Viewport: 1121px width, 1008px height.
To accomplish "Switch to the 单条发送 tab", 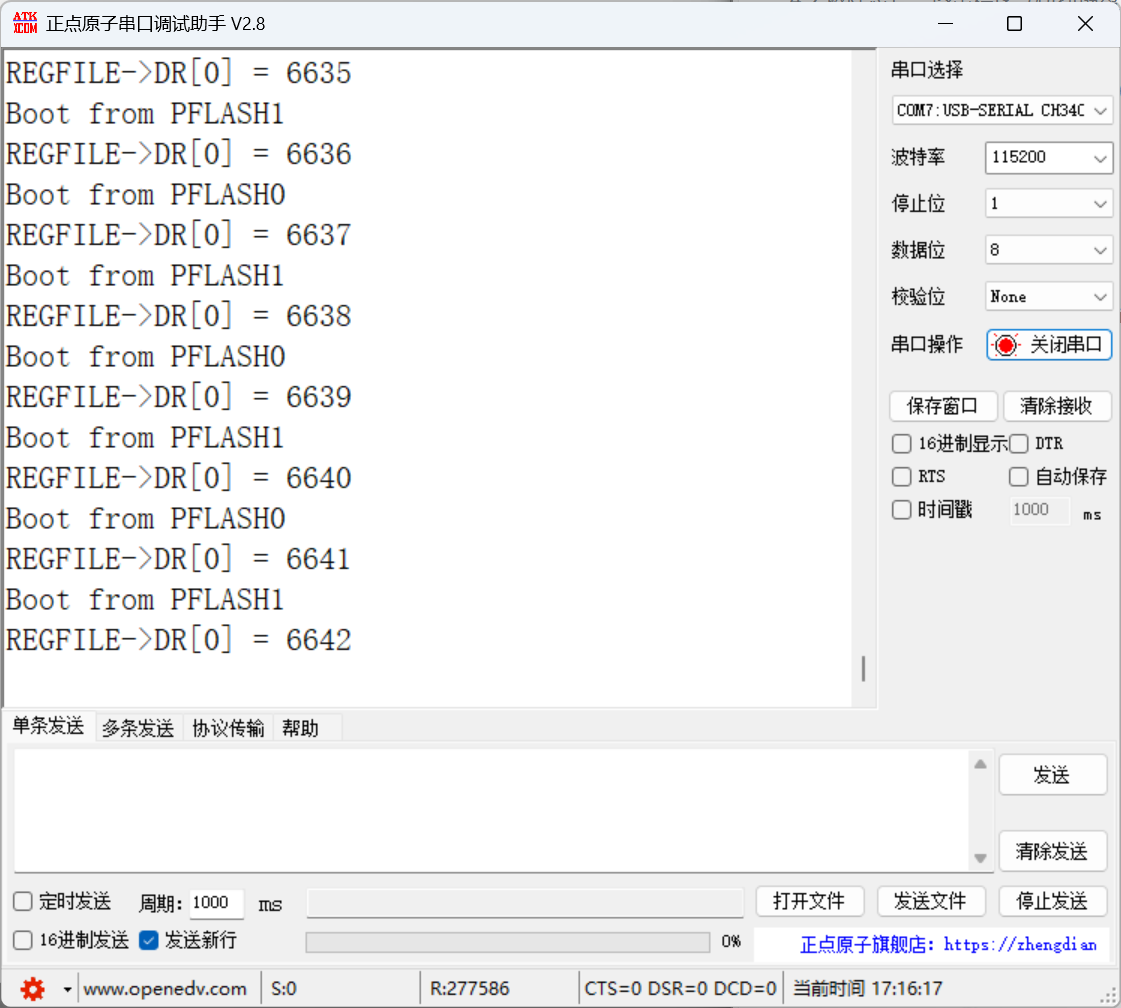I will tap(48, 726).
